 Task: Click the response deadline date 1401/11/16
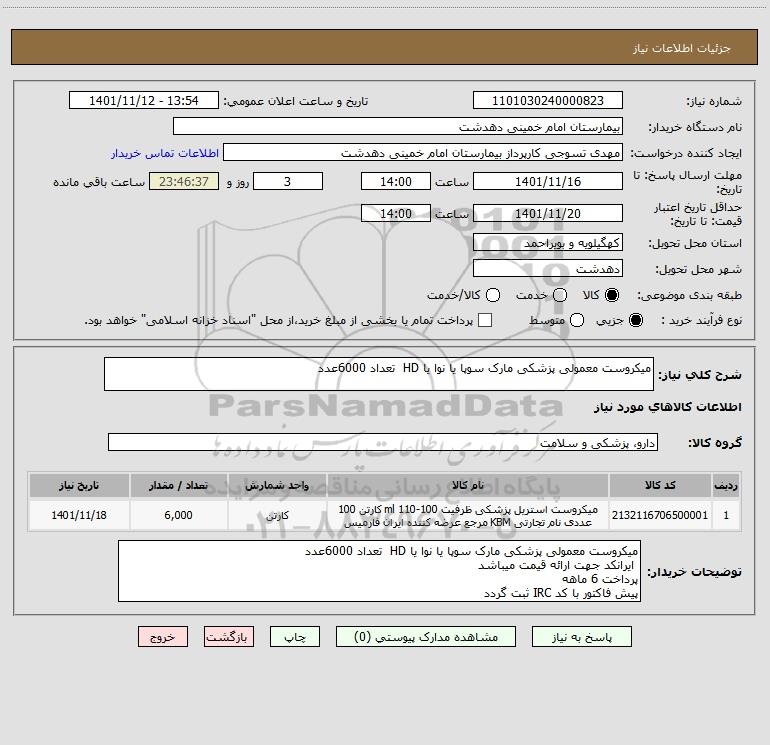(x=548, y=181)
